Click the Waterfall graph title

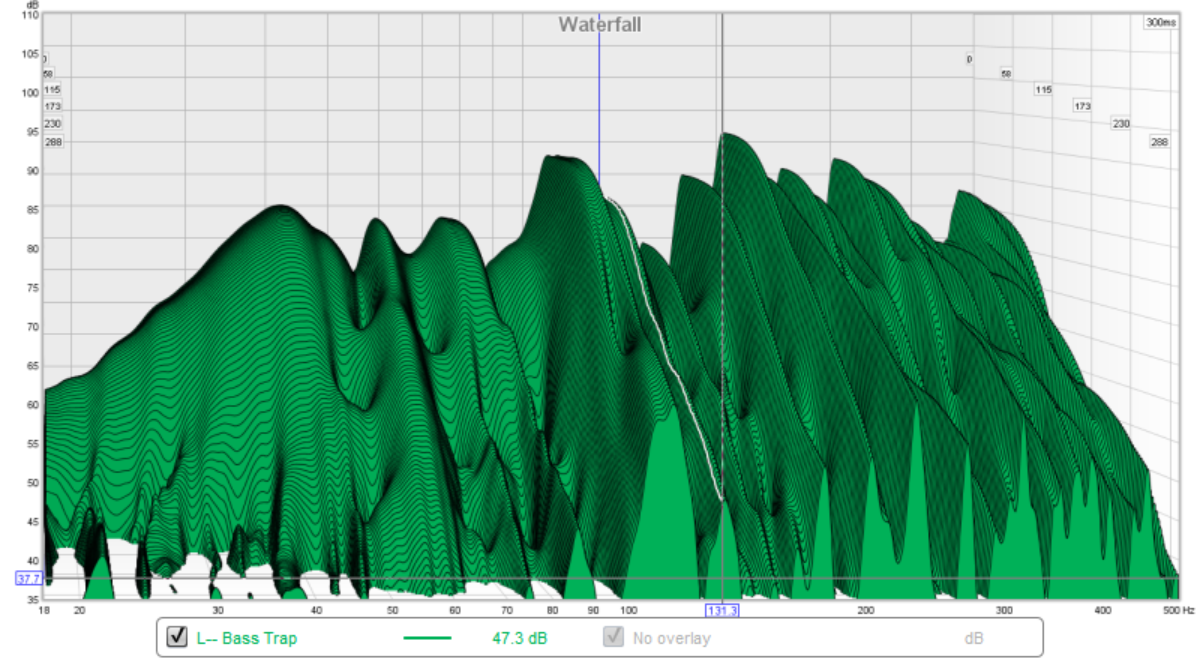(x=600, y=25)
